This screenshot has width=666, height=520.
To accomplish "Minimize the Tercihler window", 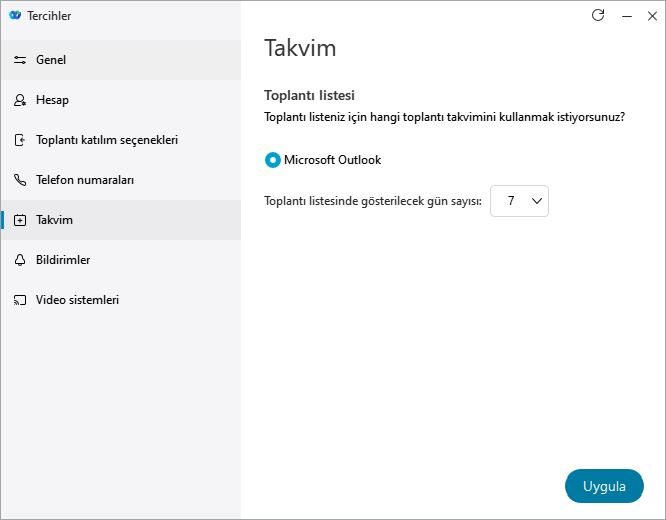I will click(627, 16).
